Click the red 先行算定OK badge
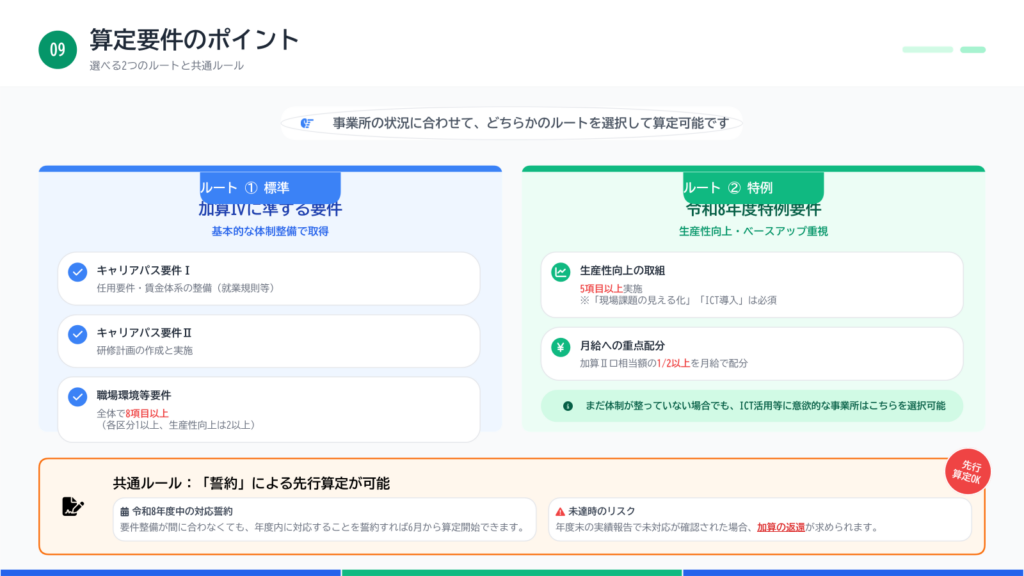Image resolution: width=1024 pixels, height=576 pixels. click(x=967, y=471)
